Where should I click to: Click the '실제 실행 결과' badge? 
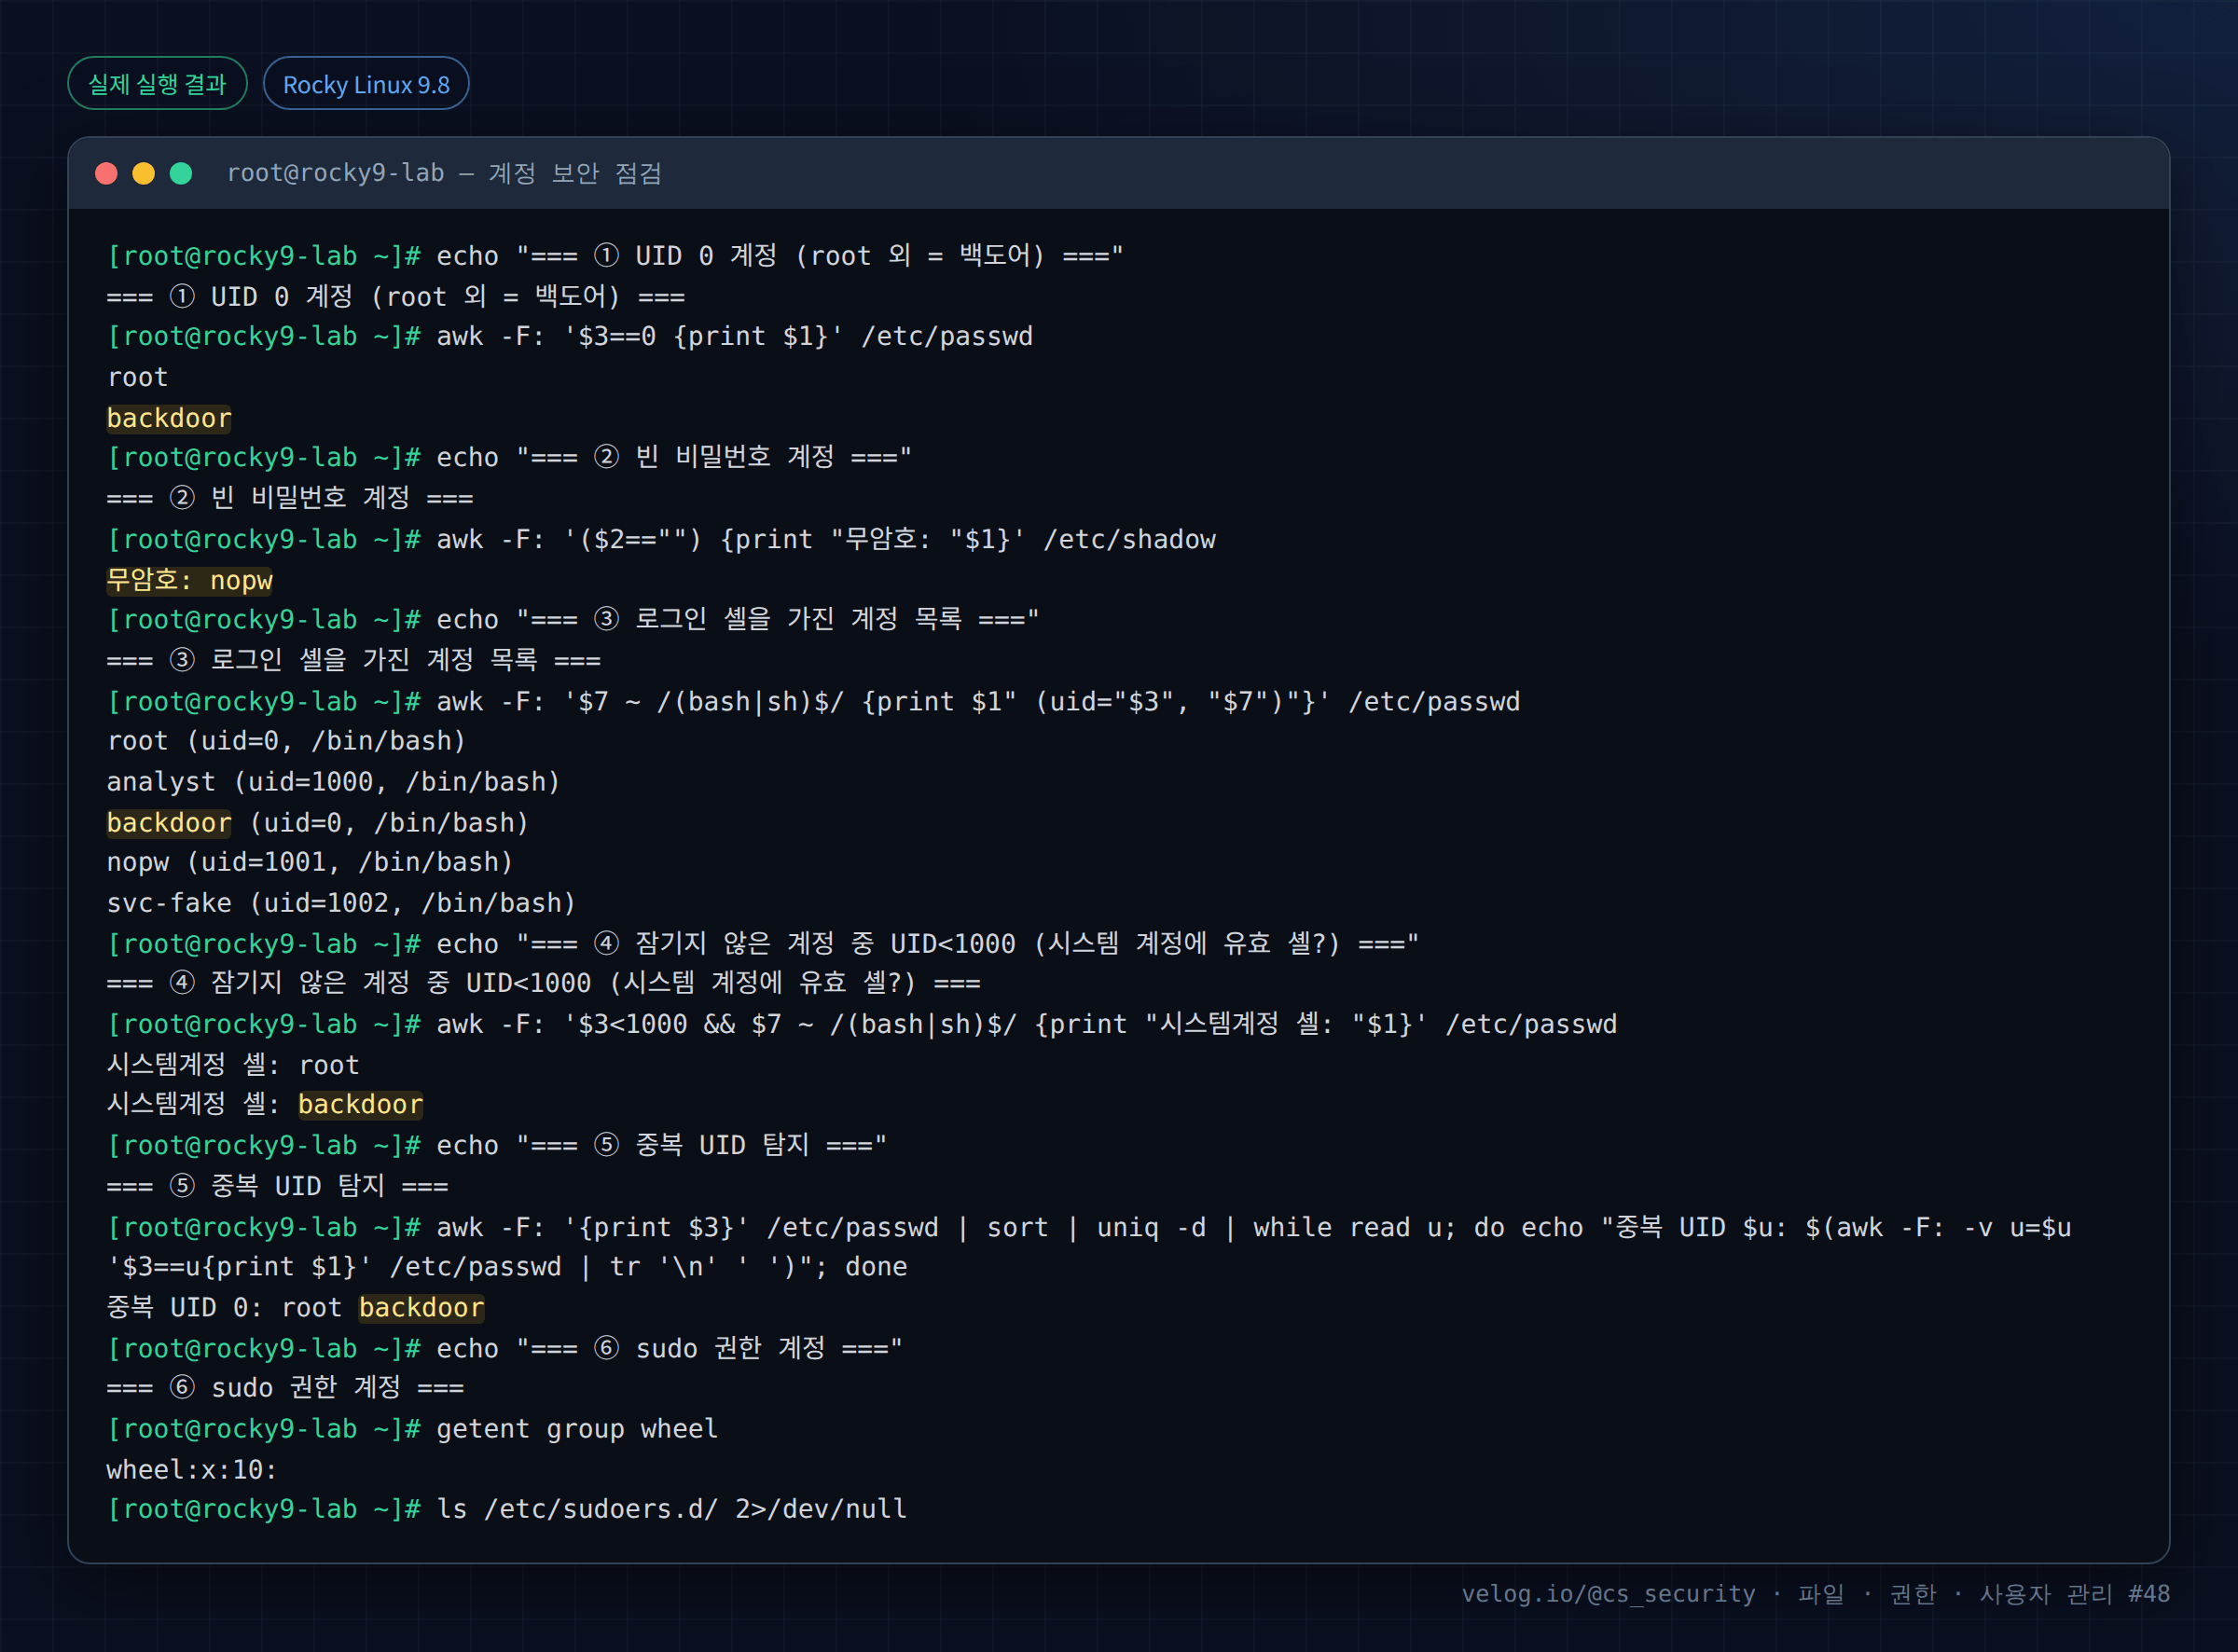pyautogui.click(x=157, y=84)
